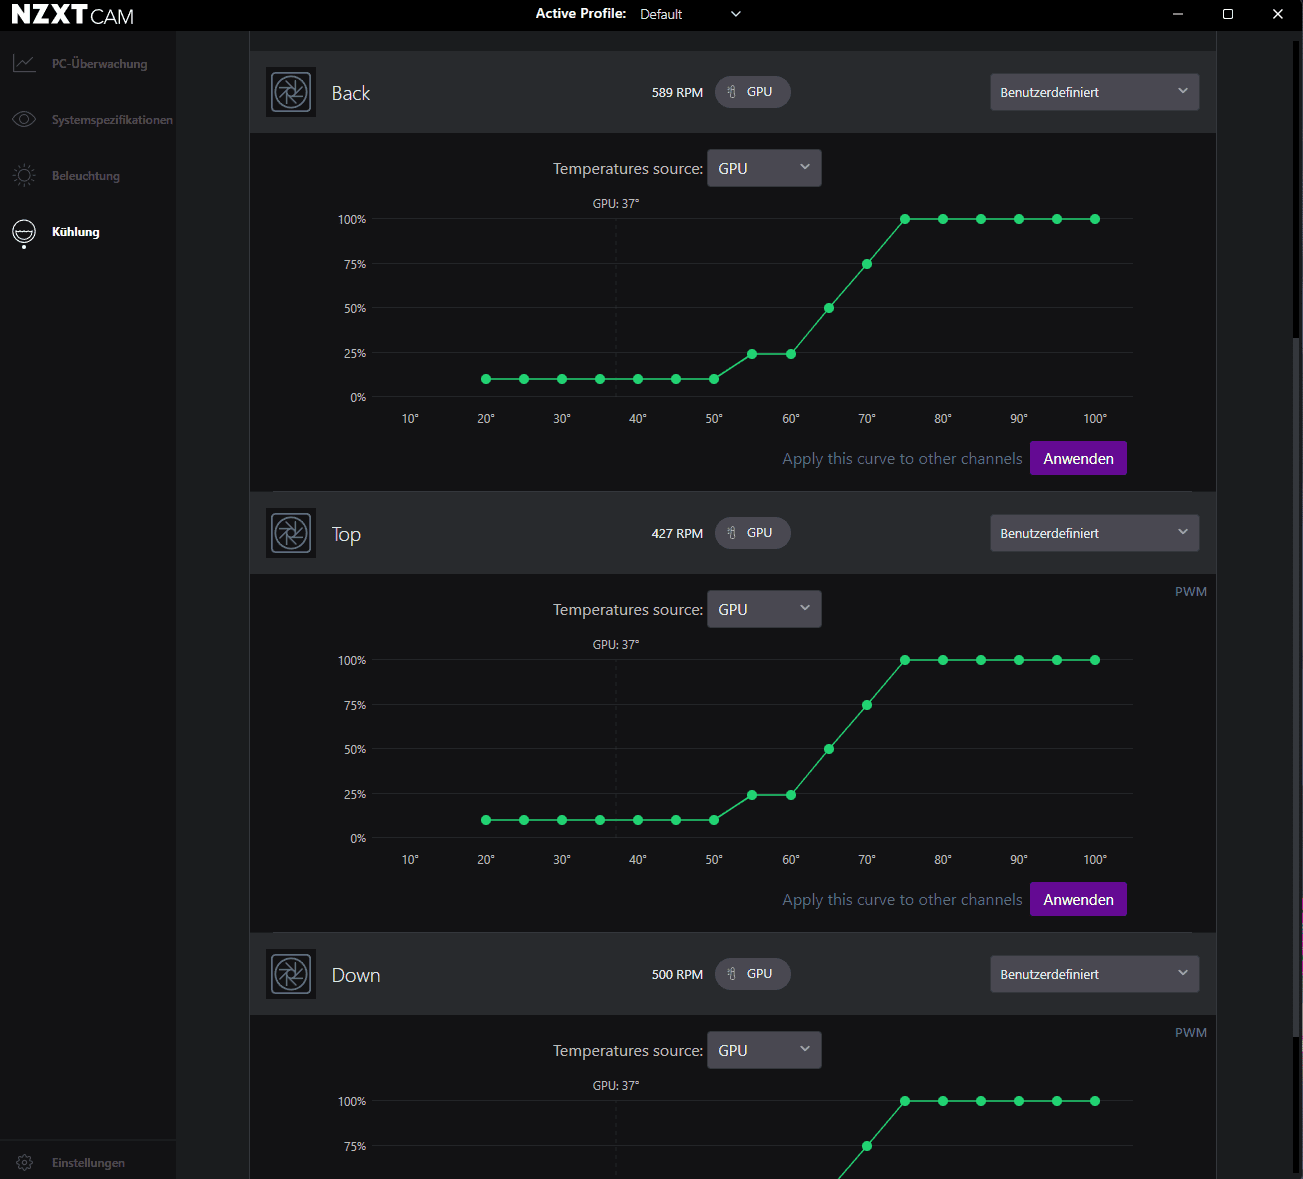Maximize the NZXT CAM window
1303x1179 pixels.
(1228, 14)
